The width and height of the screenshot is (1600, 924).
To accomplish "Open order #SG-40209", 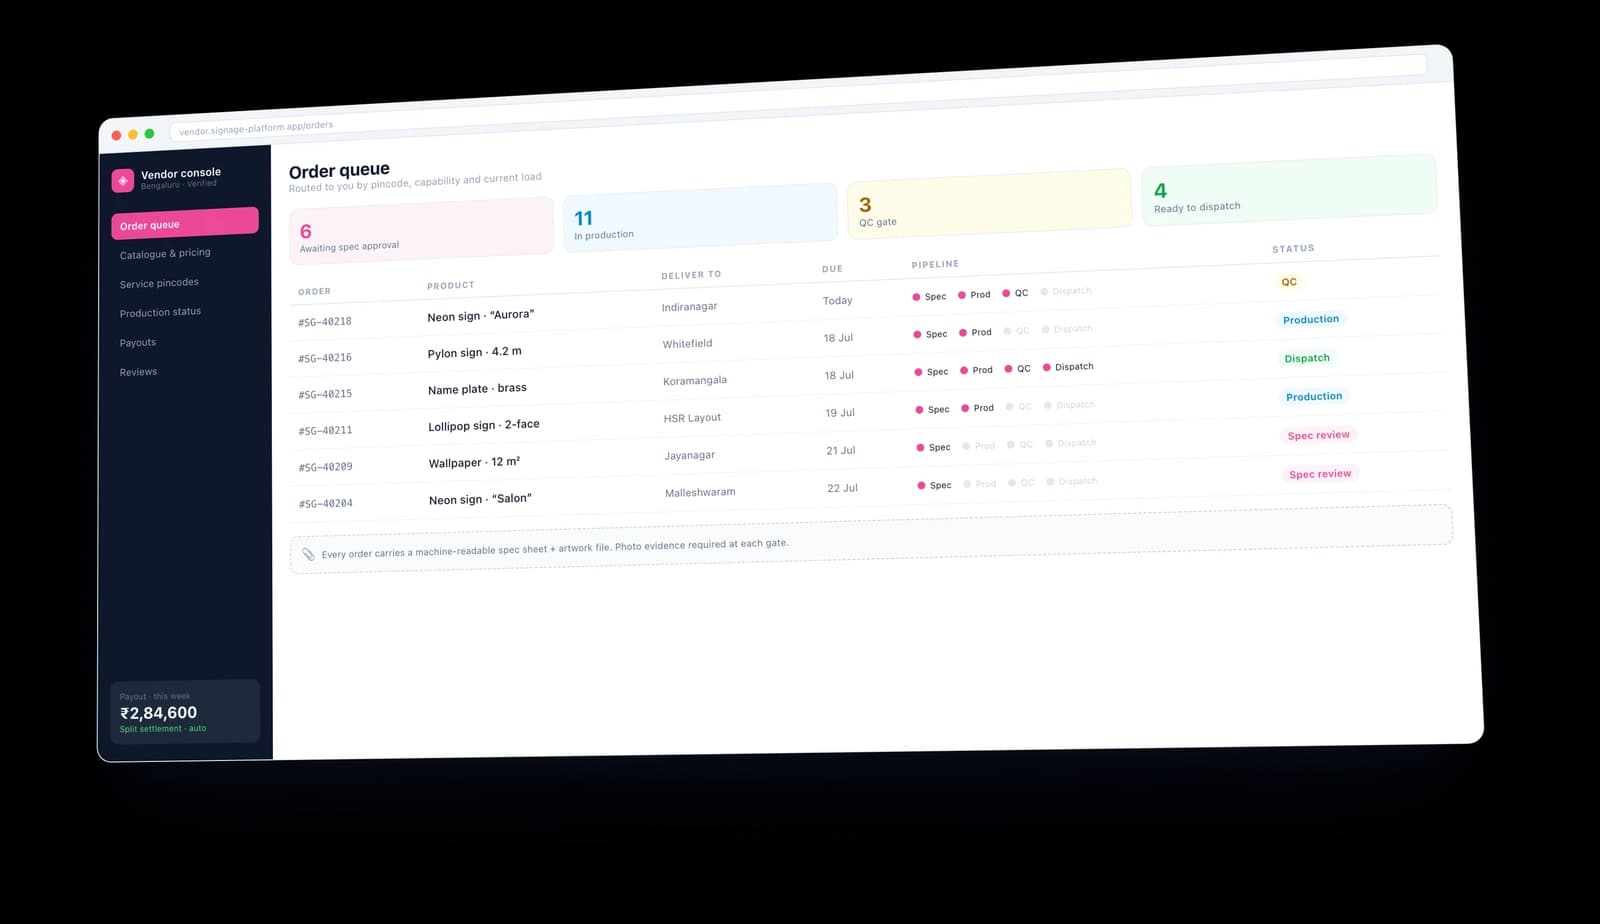I will 325,467.
